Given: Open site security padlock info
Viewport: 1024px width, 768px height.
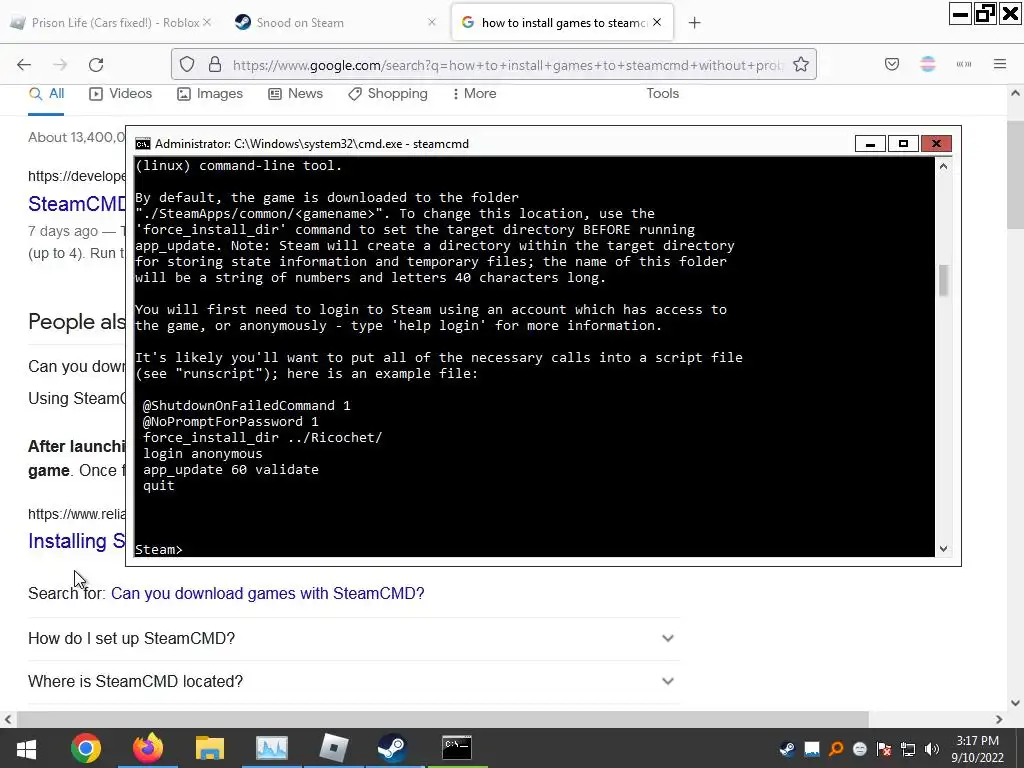Looking at the screenshot, I should click(215, 65).
